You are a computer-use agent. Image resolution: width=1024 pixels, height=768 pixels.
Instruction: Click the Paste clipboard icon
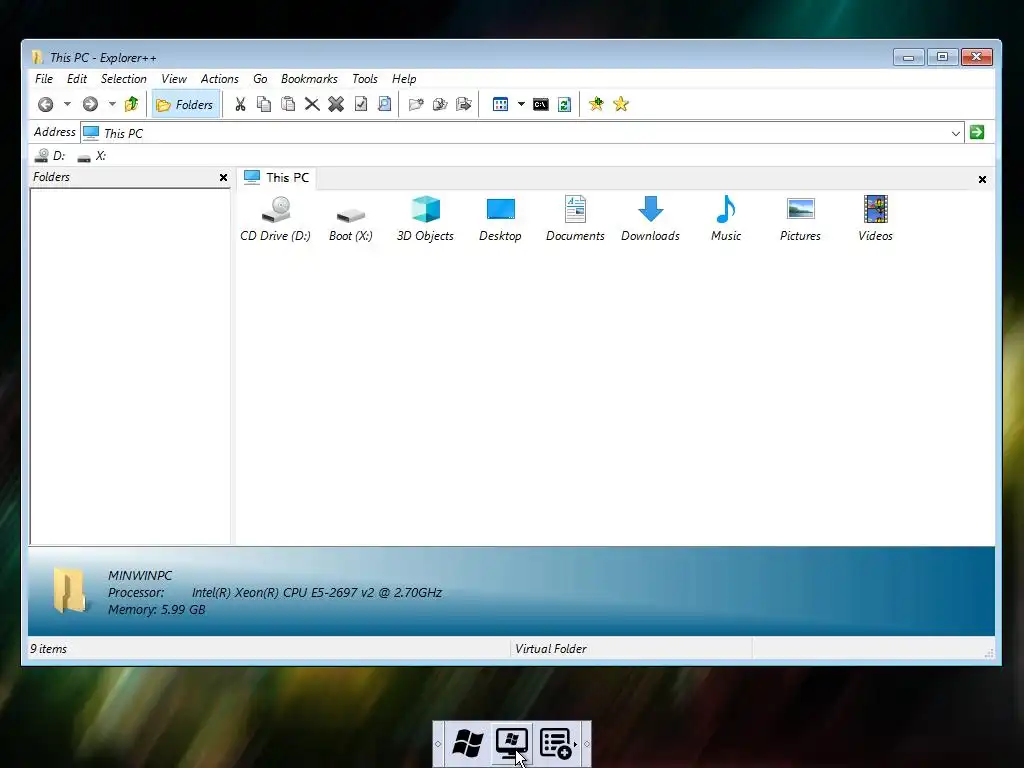[288, 104]
